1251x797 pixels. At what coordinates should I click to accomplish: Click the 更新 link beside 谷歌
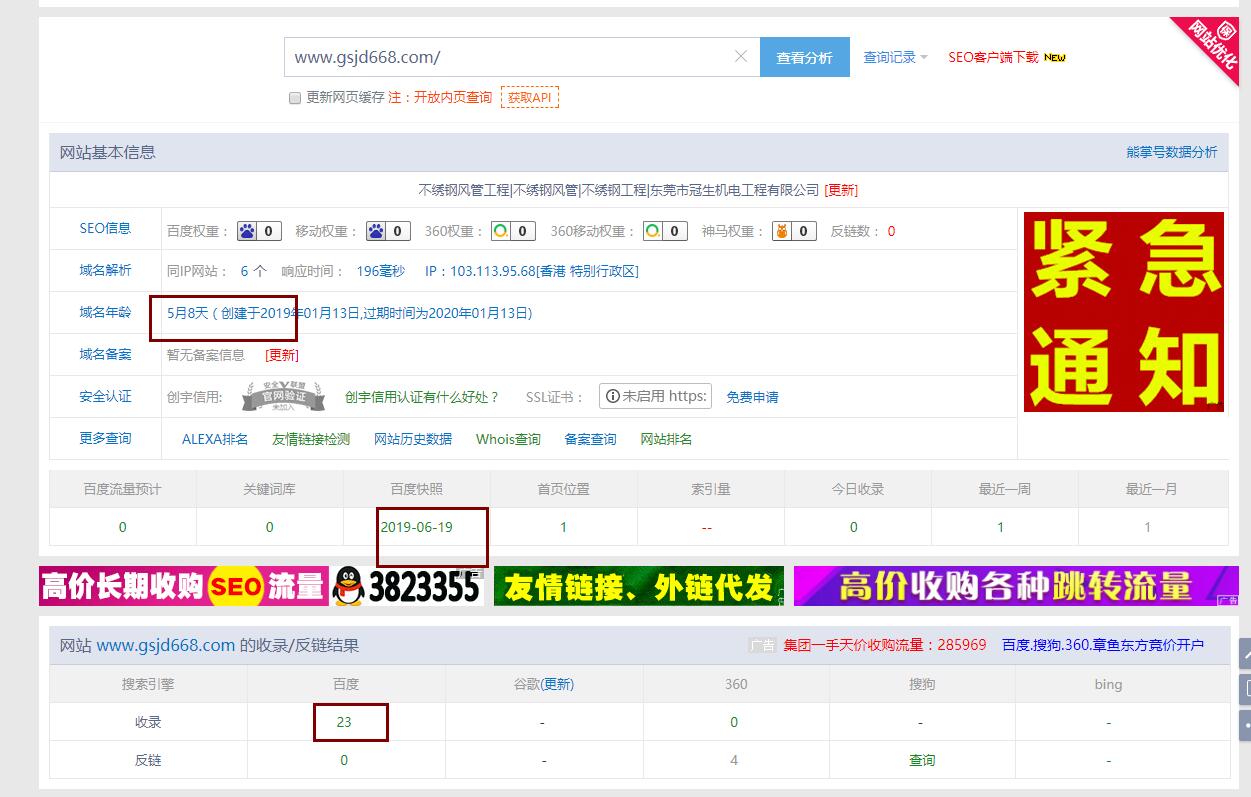[557, 684]
